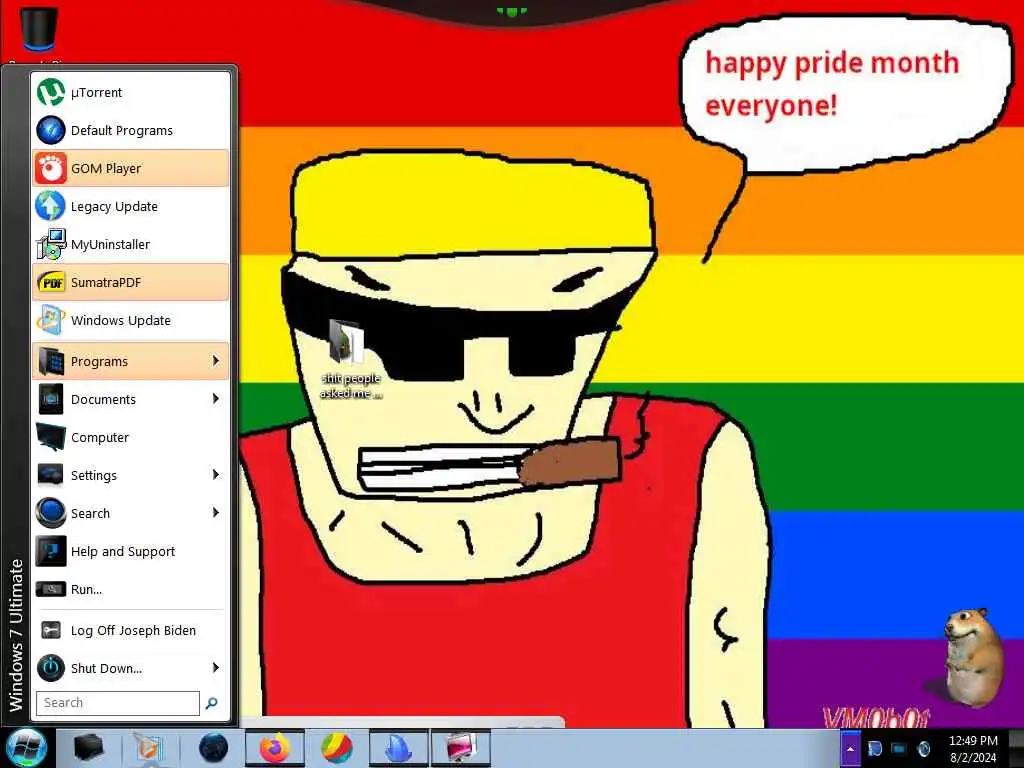Open the blue fin taskbar app

pyautogui.click(x=398, y=748)
